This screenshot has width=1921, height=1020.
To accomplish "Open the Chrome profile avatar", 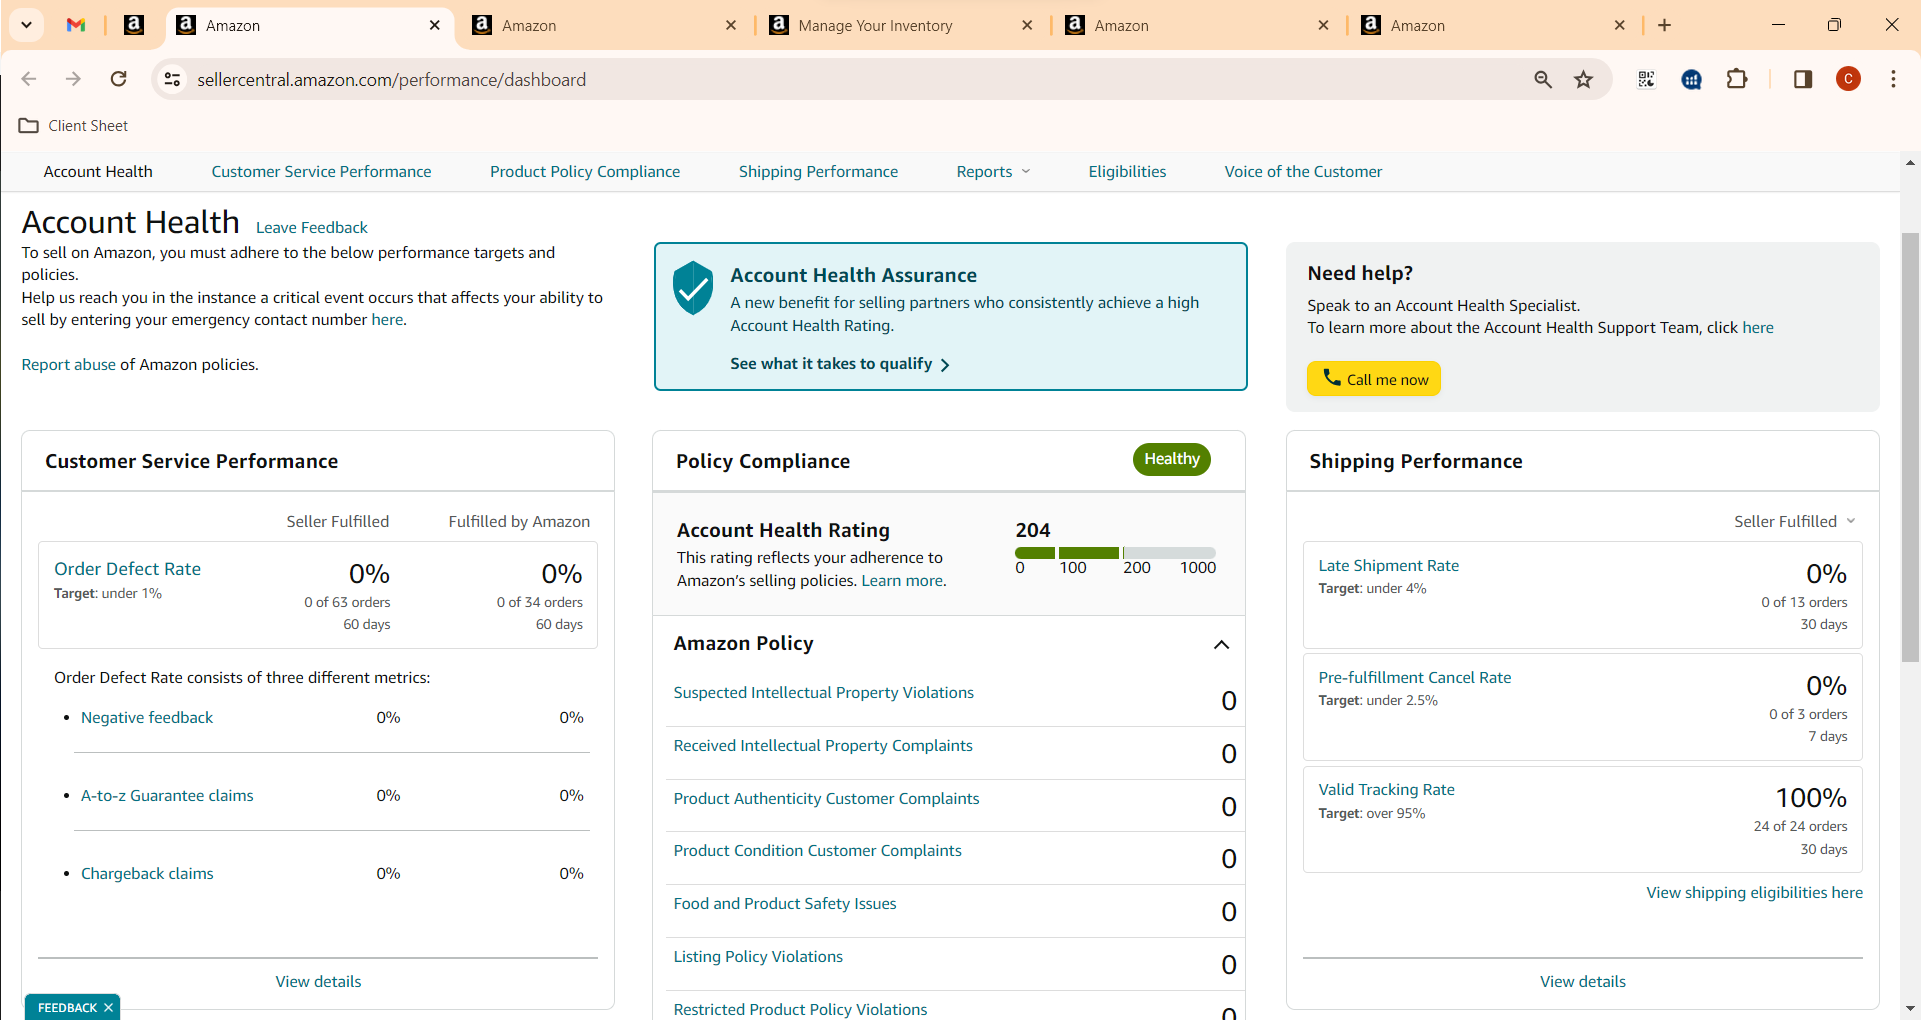I will [x=1848, y=79].
